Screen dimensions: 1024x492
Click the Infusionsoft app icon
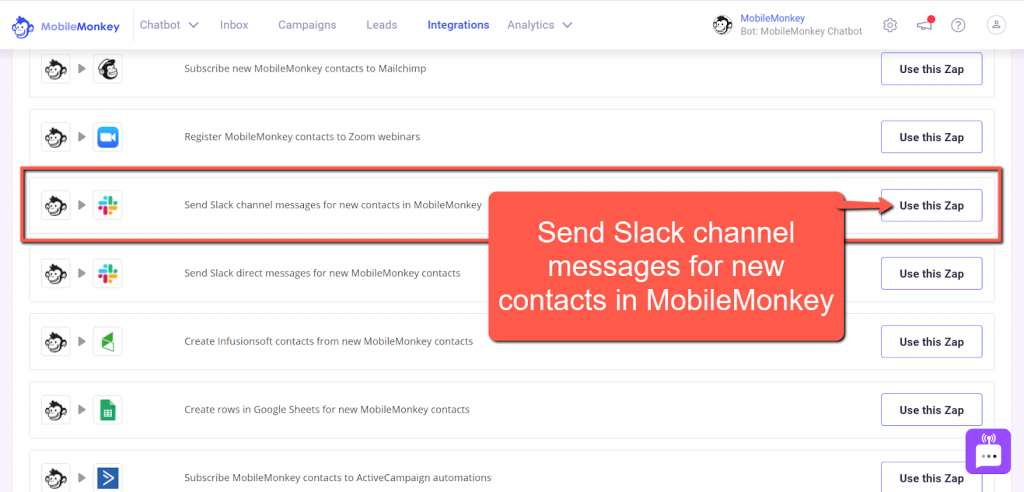click(x=107, y=342)
